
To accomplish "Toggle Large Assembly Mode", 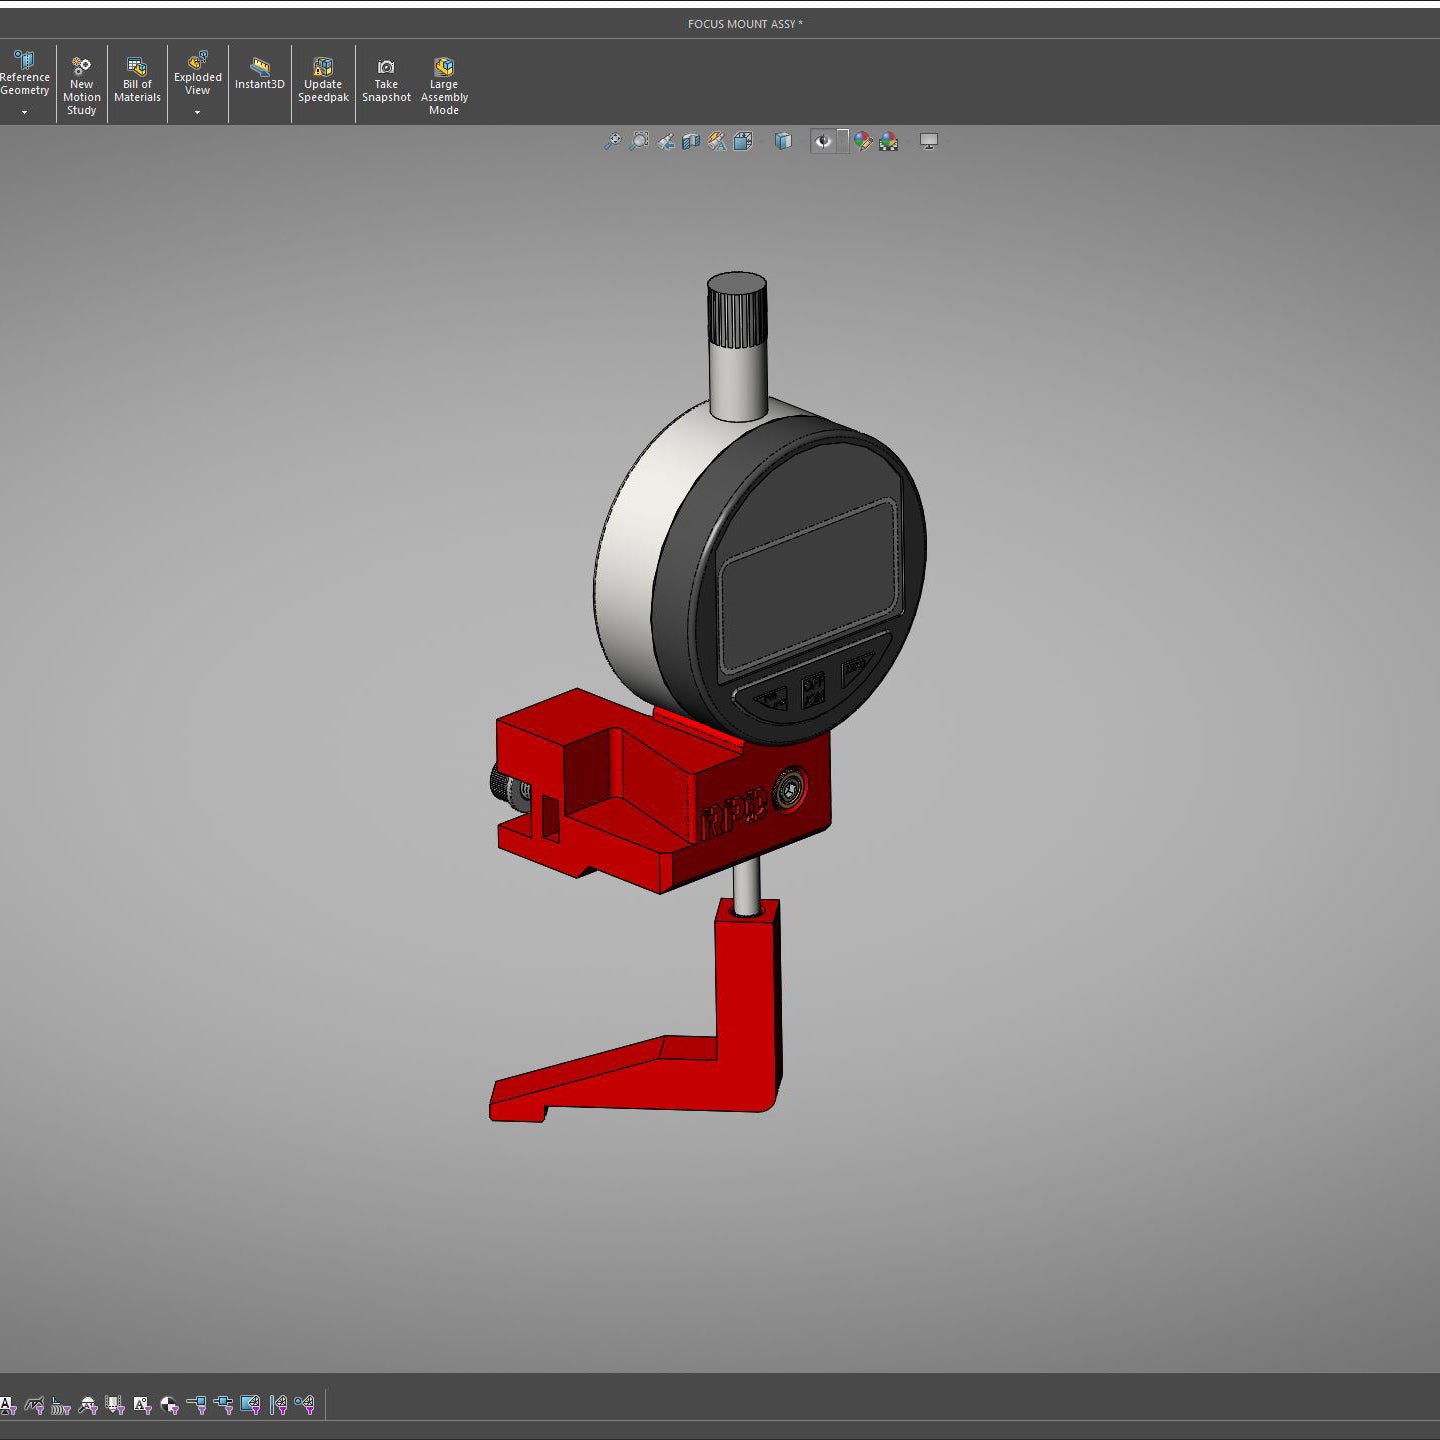I will (x=444, y=86).
